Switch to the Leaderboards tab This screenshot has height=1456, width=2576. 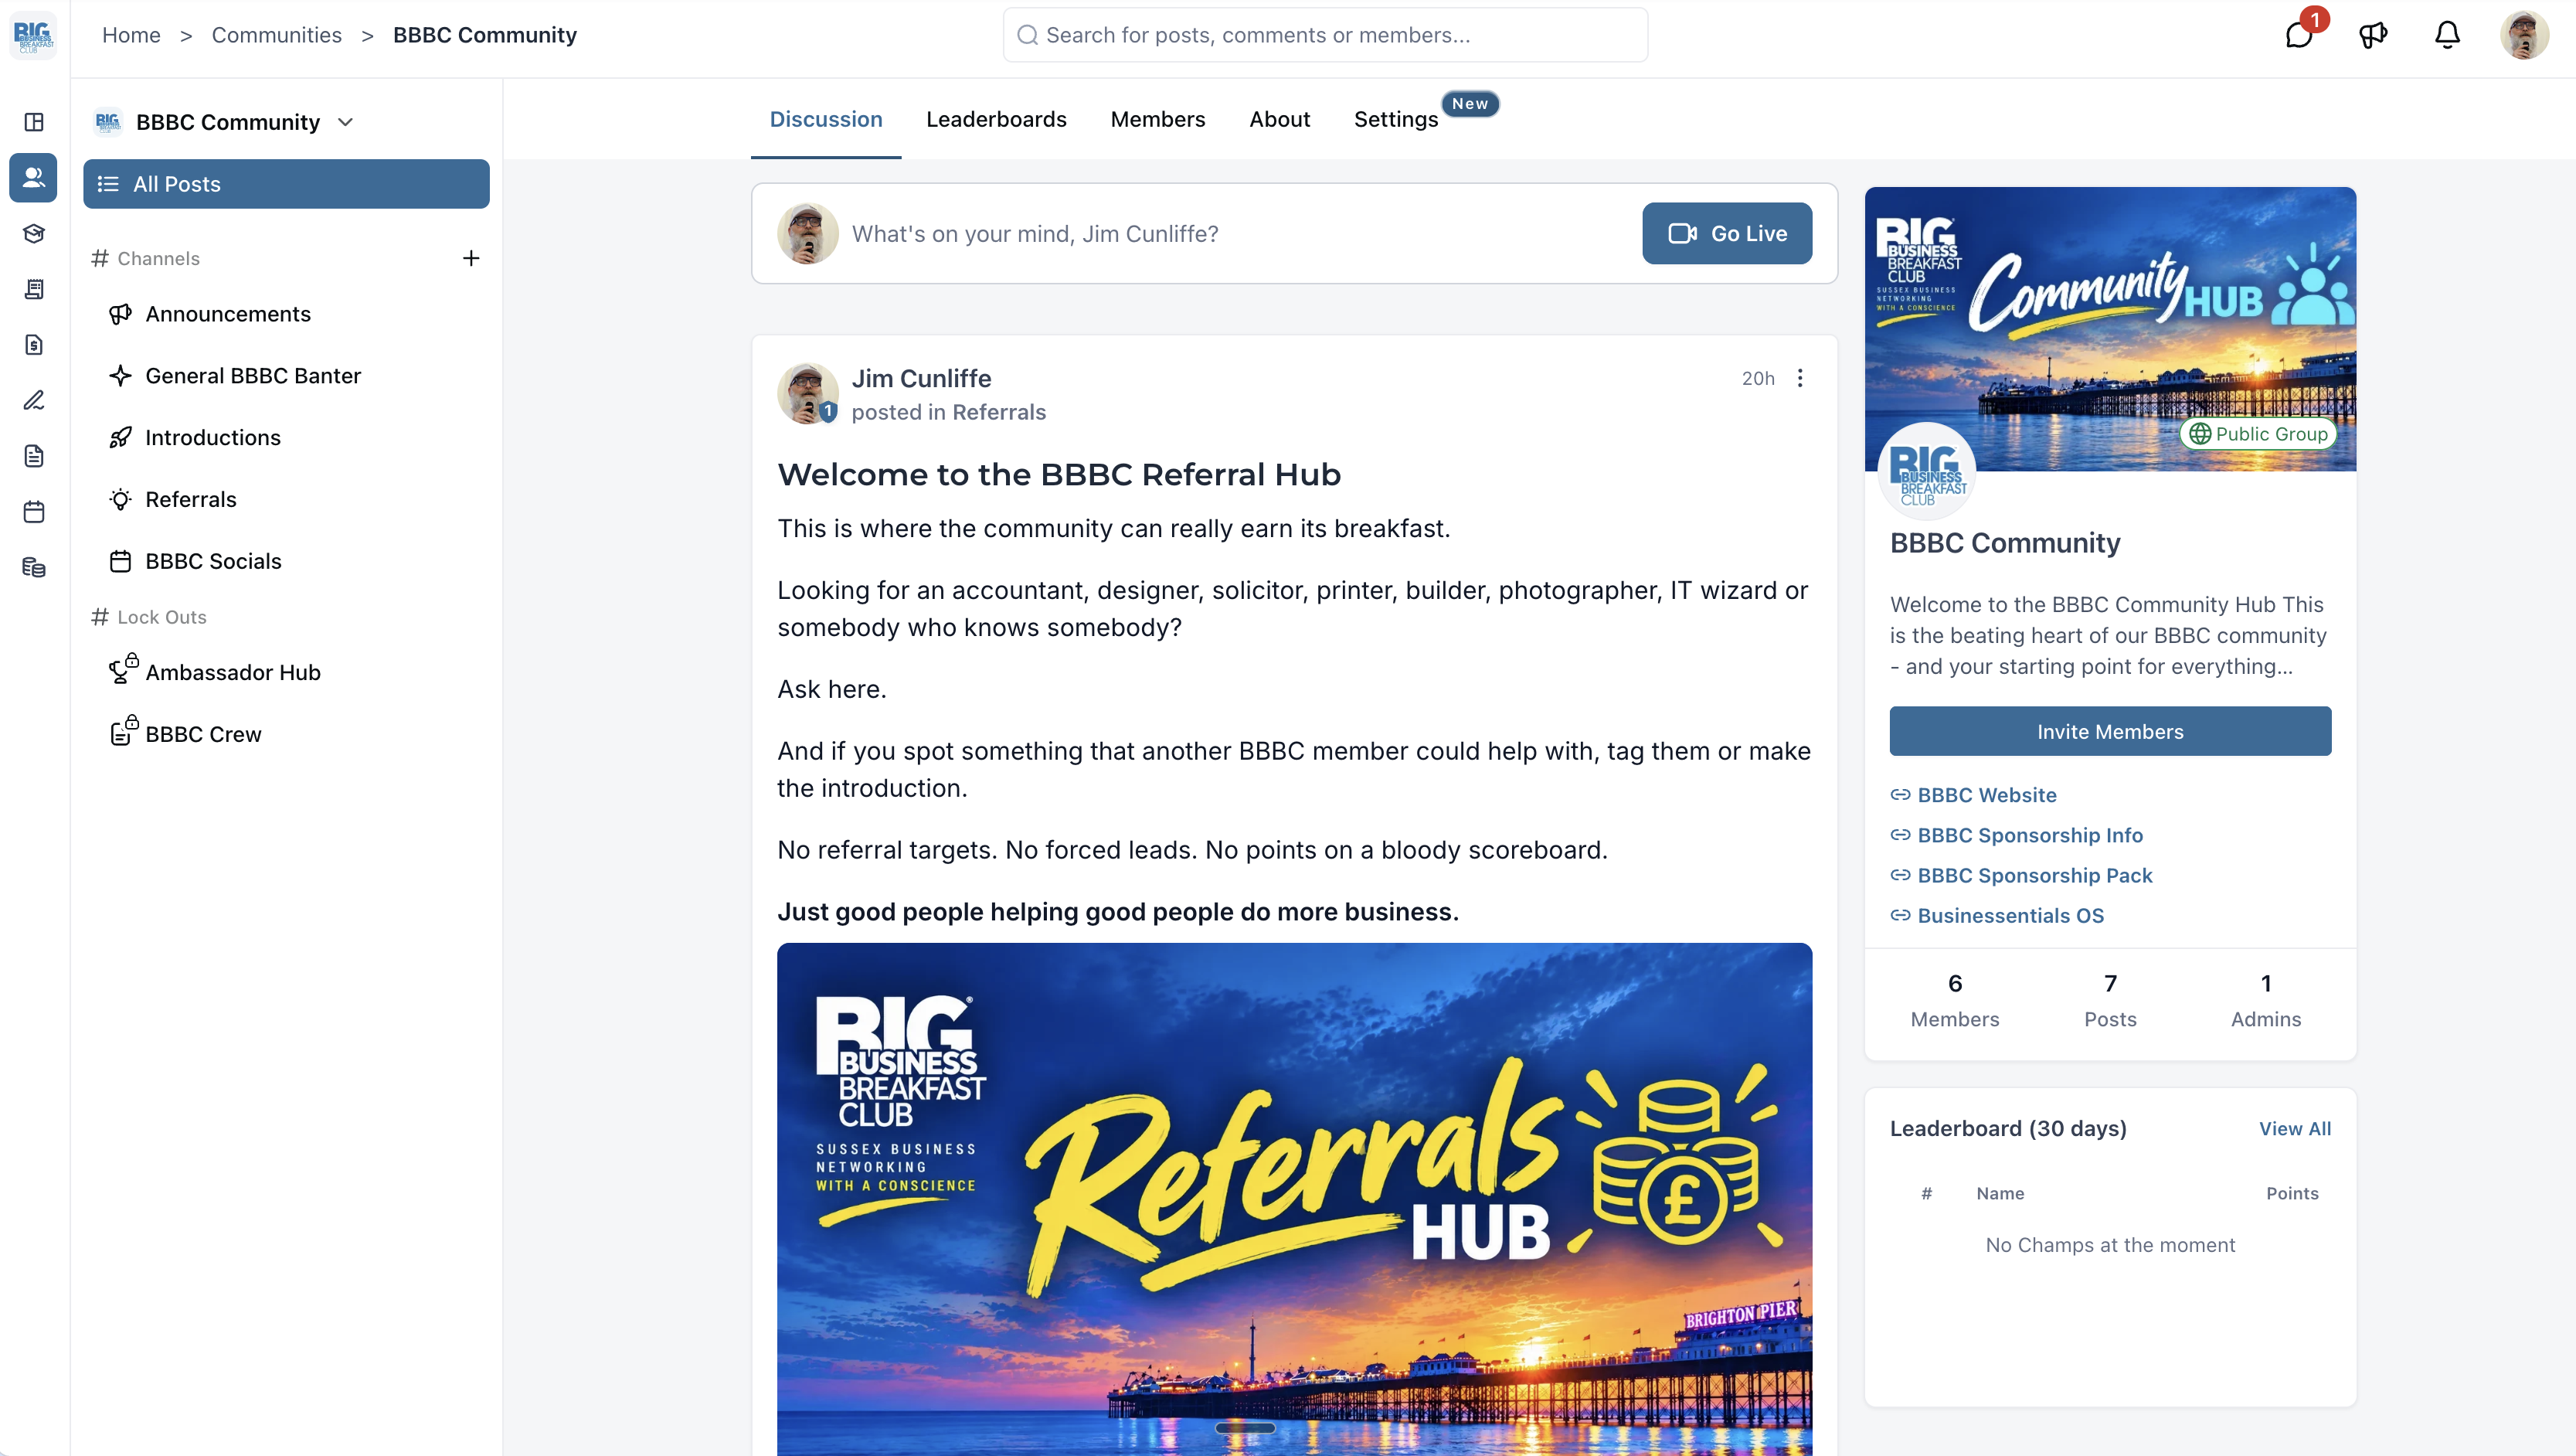coord(996,119)
